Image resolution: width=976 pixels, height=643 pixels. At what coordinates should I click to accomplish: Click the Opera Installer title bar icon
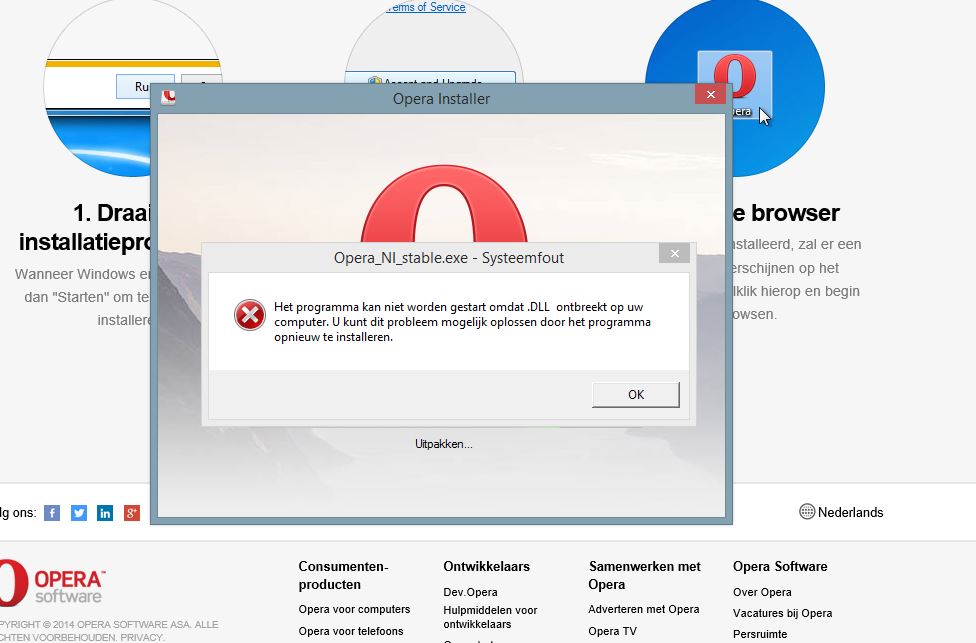tap(168, 98)
